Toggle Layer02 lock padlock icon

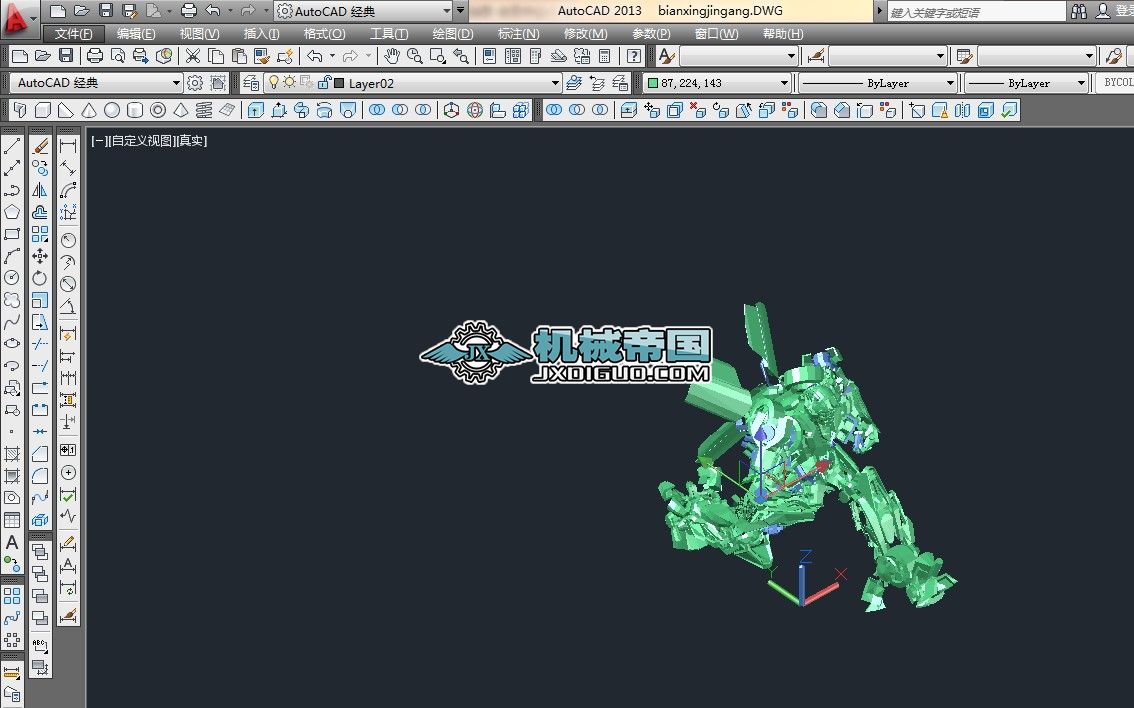coord(323,82)
